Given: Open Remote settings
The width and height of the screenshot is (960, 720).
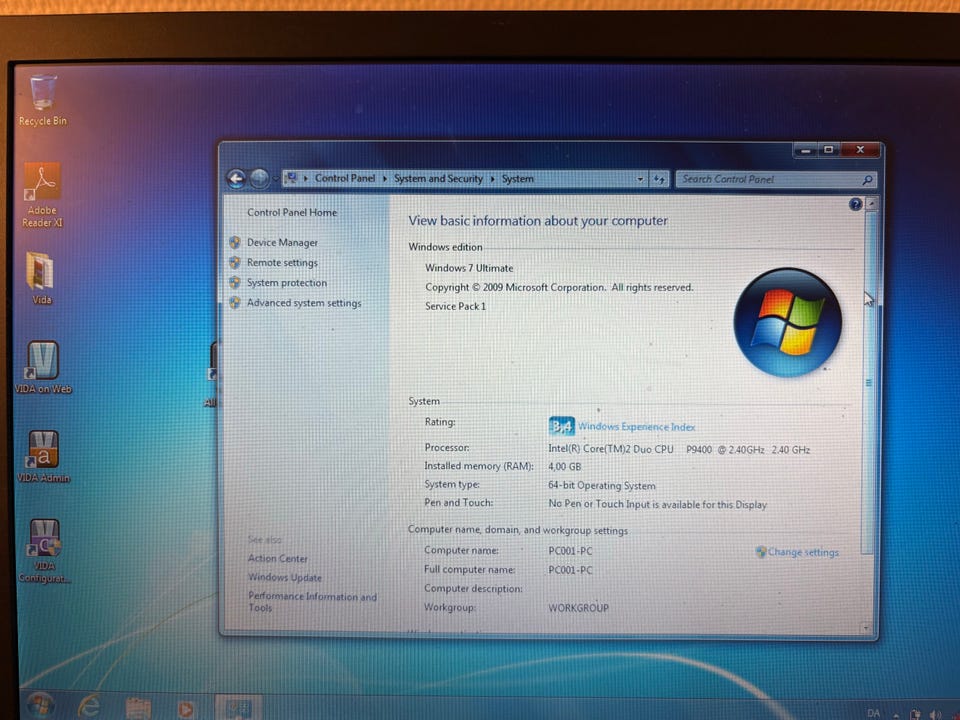Looking at the screenshot, I should 282,263.
